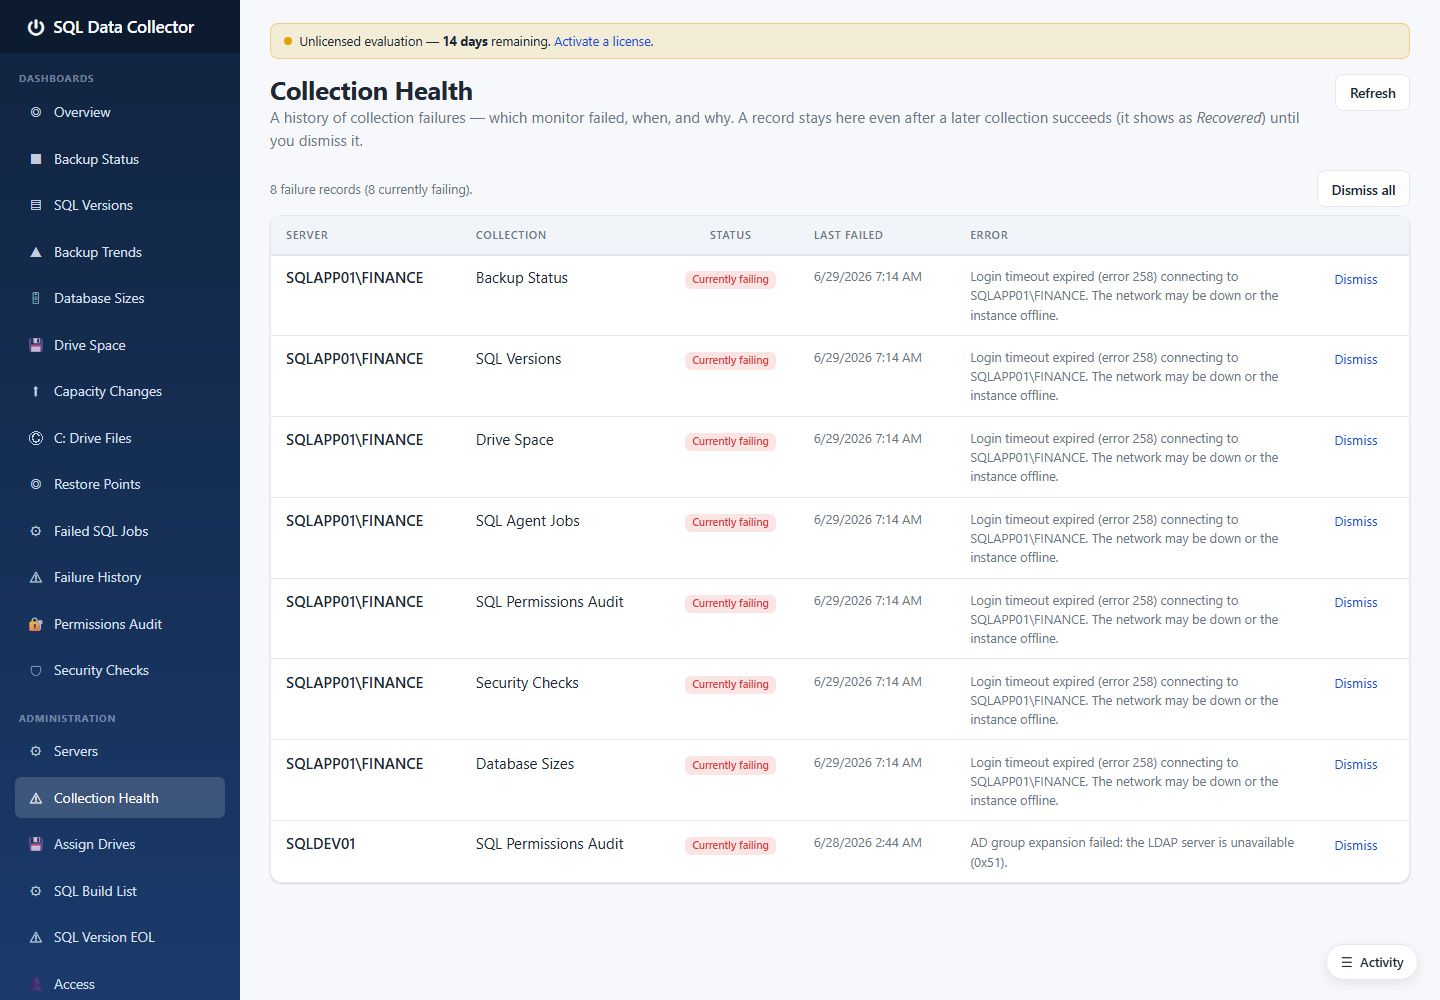This screenshot has width=1440, height=1000.
Task: Click the Permissions Audit lock icon
Action: 36,624
